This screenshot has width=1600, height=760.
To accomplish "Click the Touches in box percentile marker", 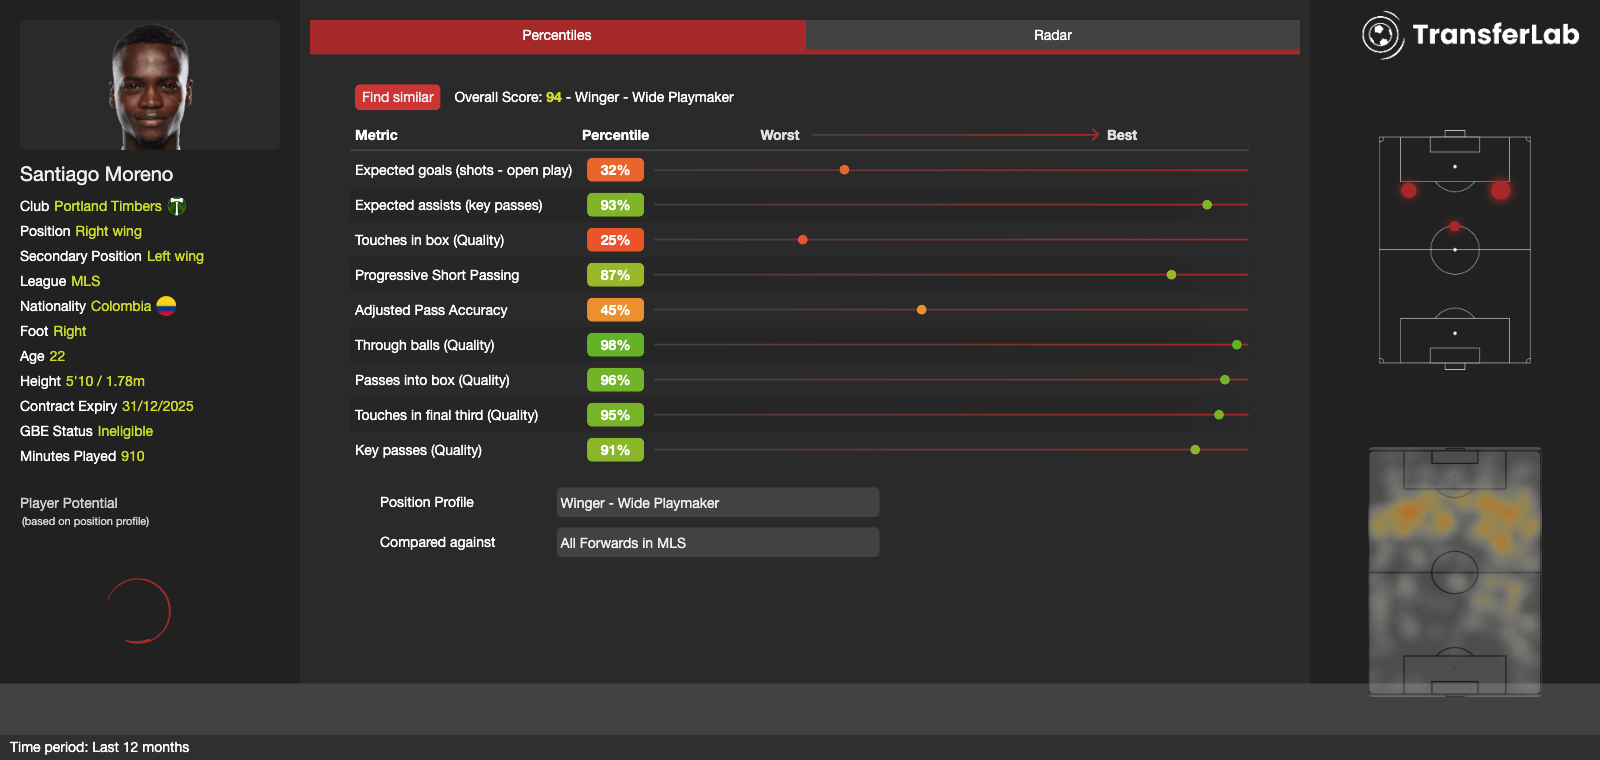I will [803, 240].
